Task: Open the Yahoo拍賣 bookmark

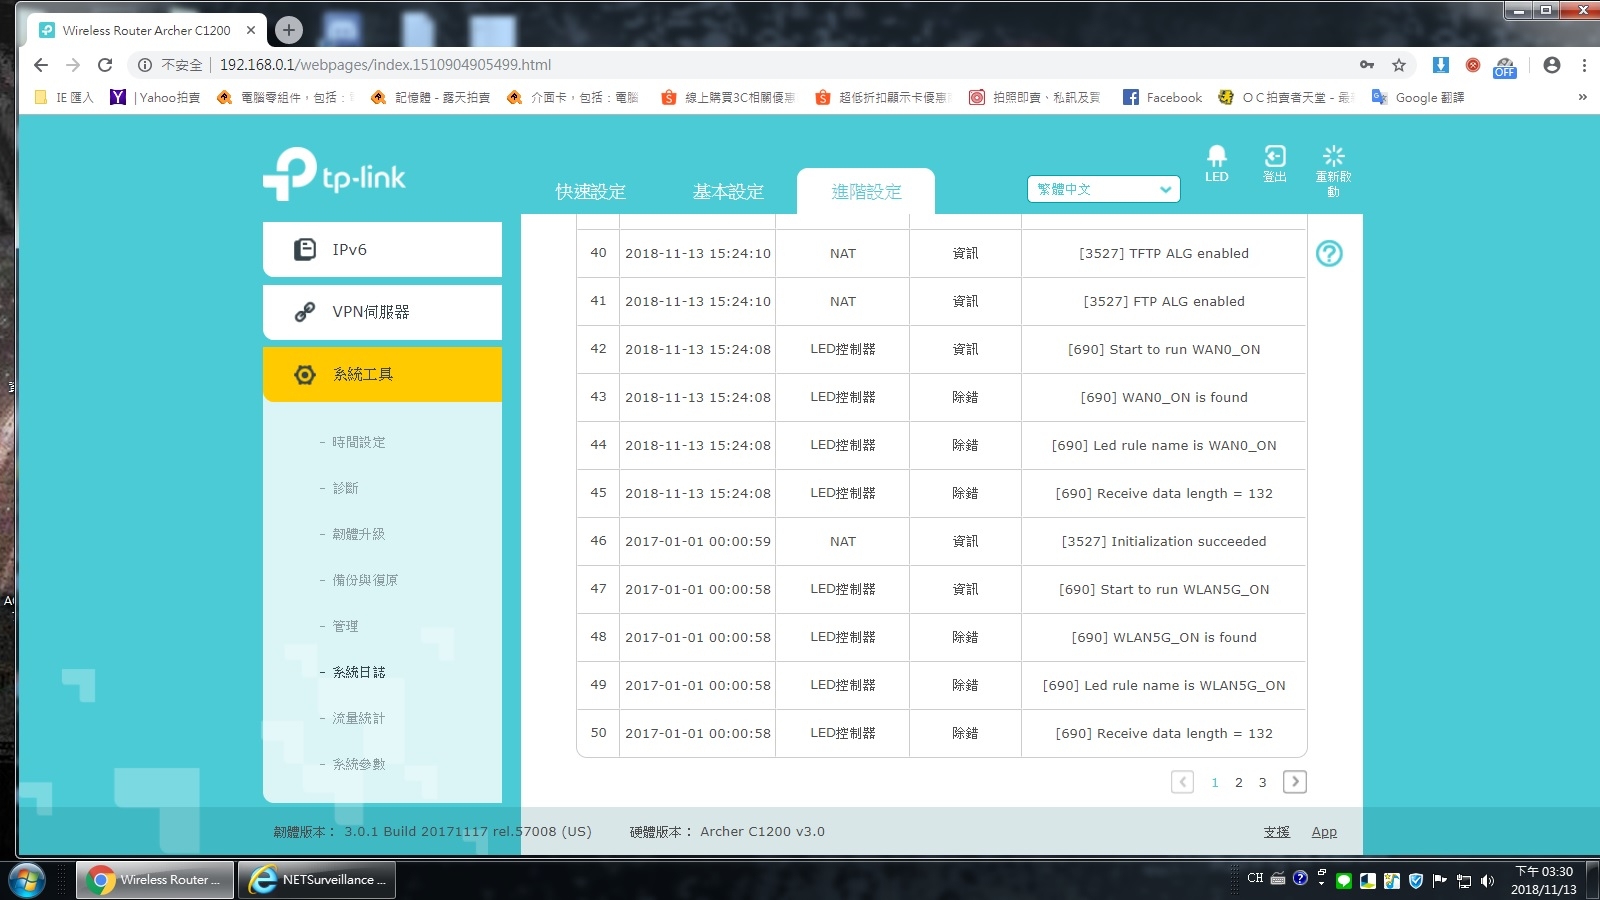Action: point(156,97)
